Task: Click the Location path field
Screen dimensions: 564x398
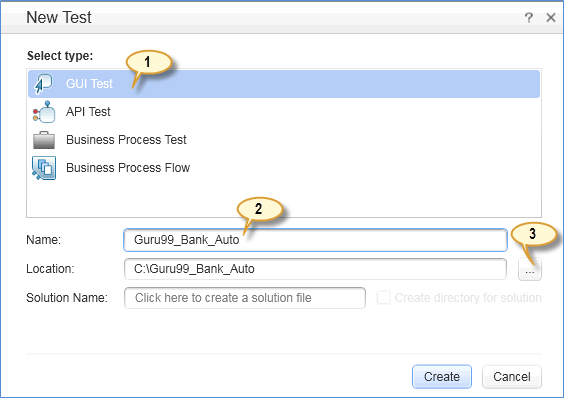Action: point(315,269)
